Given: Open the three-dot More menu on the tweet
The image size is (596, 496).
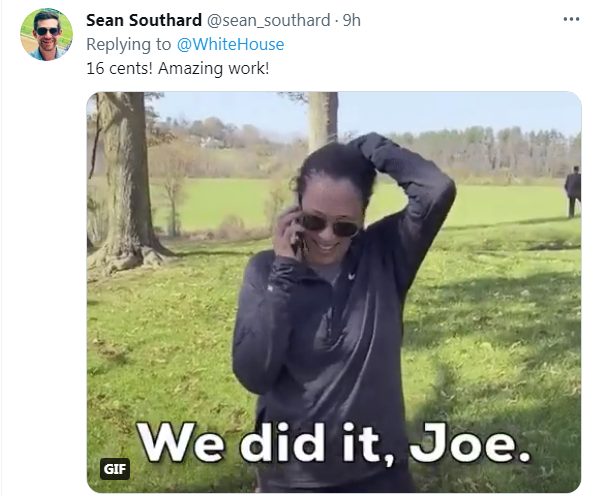Looking at the screenshot, I should click(571, 19).
